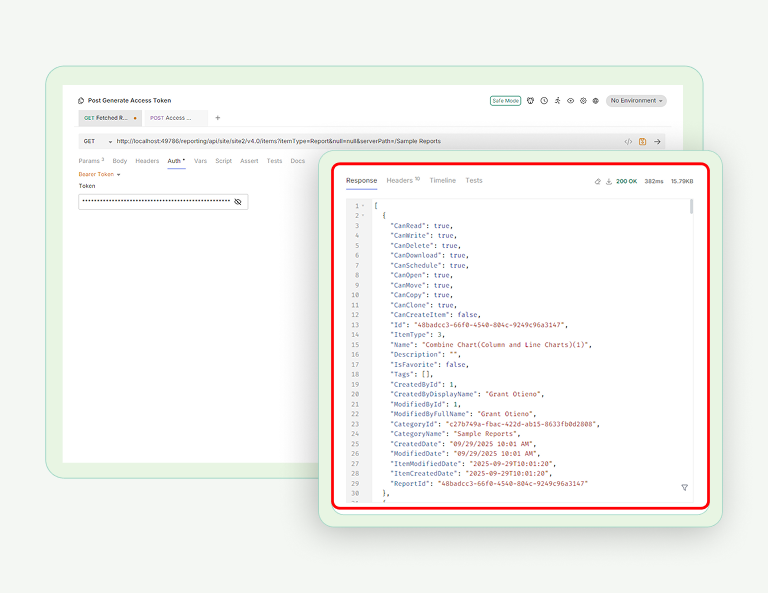Viewport: 768px width, 593px height.
Task: Click the "CategoryName": Sample Reports line
Action: tap(456, 434)
